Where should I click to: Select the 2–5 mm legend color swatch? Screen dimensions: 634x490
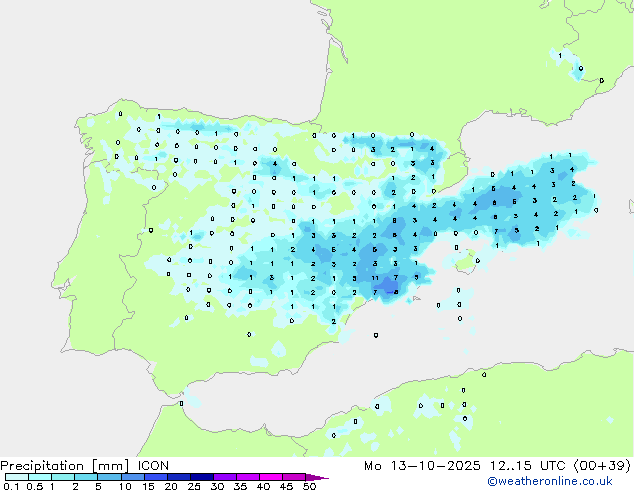(86, 477)
